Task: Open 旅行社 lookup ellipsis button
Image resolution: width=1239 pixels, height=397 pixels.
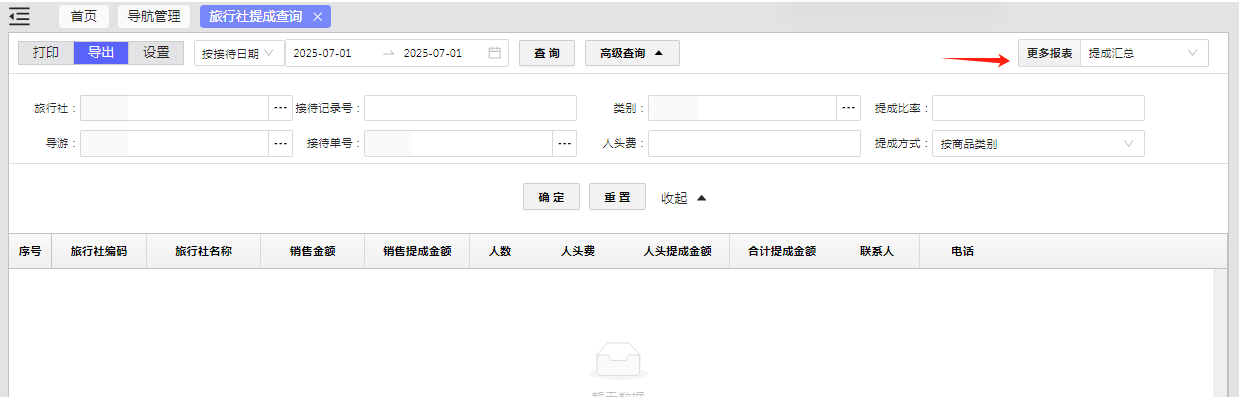Action: [280, 108]
